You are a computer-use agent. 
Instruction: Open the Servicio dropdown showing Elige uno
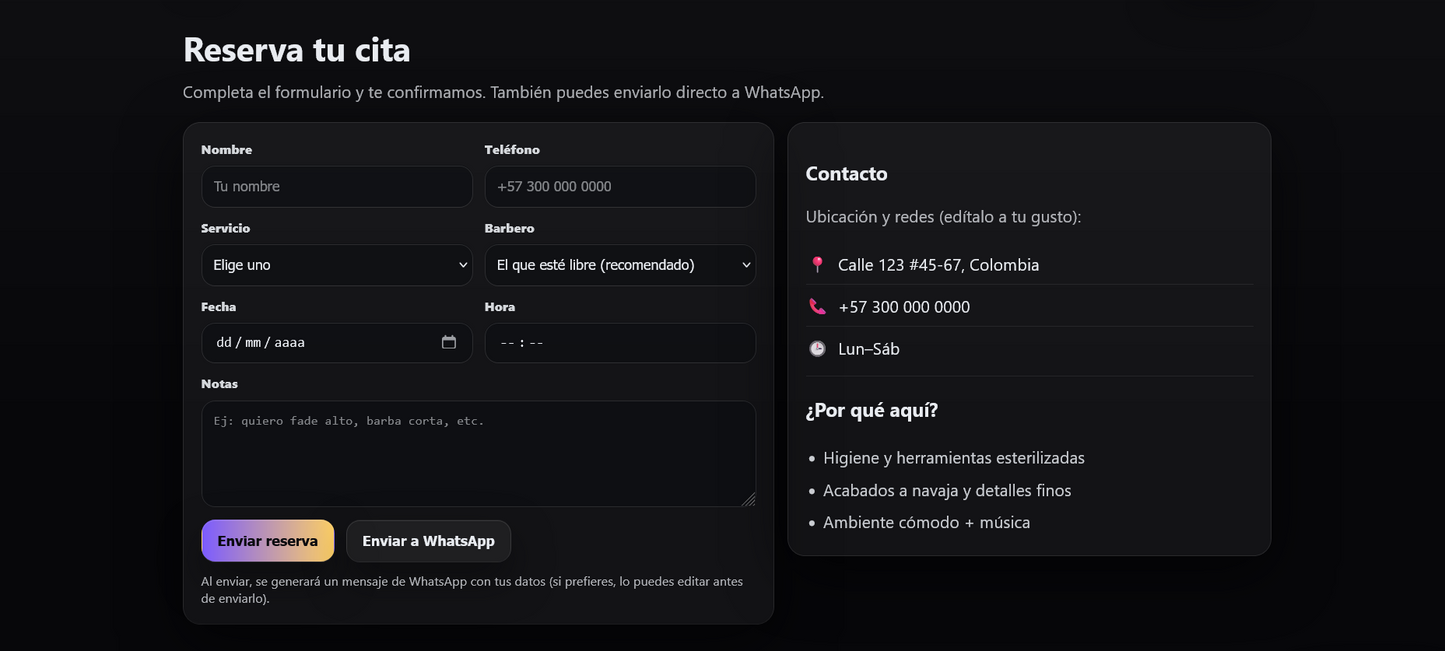(337, 264)
